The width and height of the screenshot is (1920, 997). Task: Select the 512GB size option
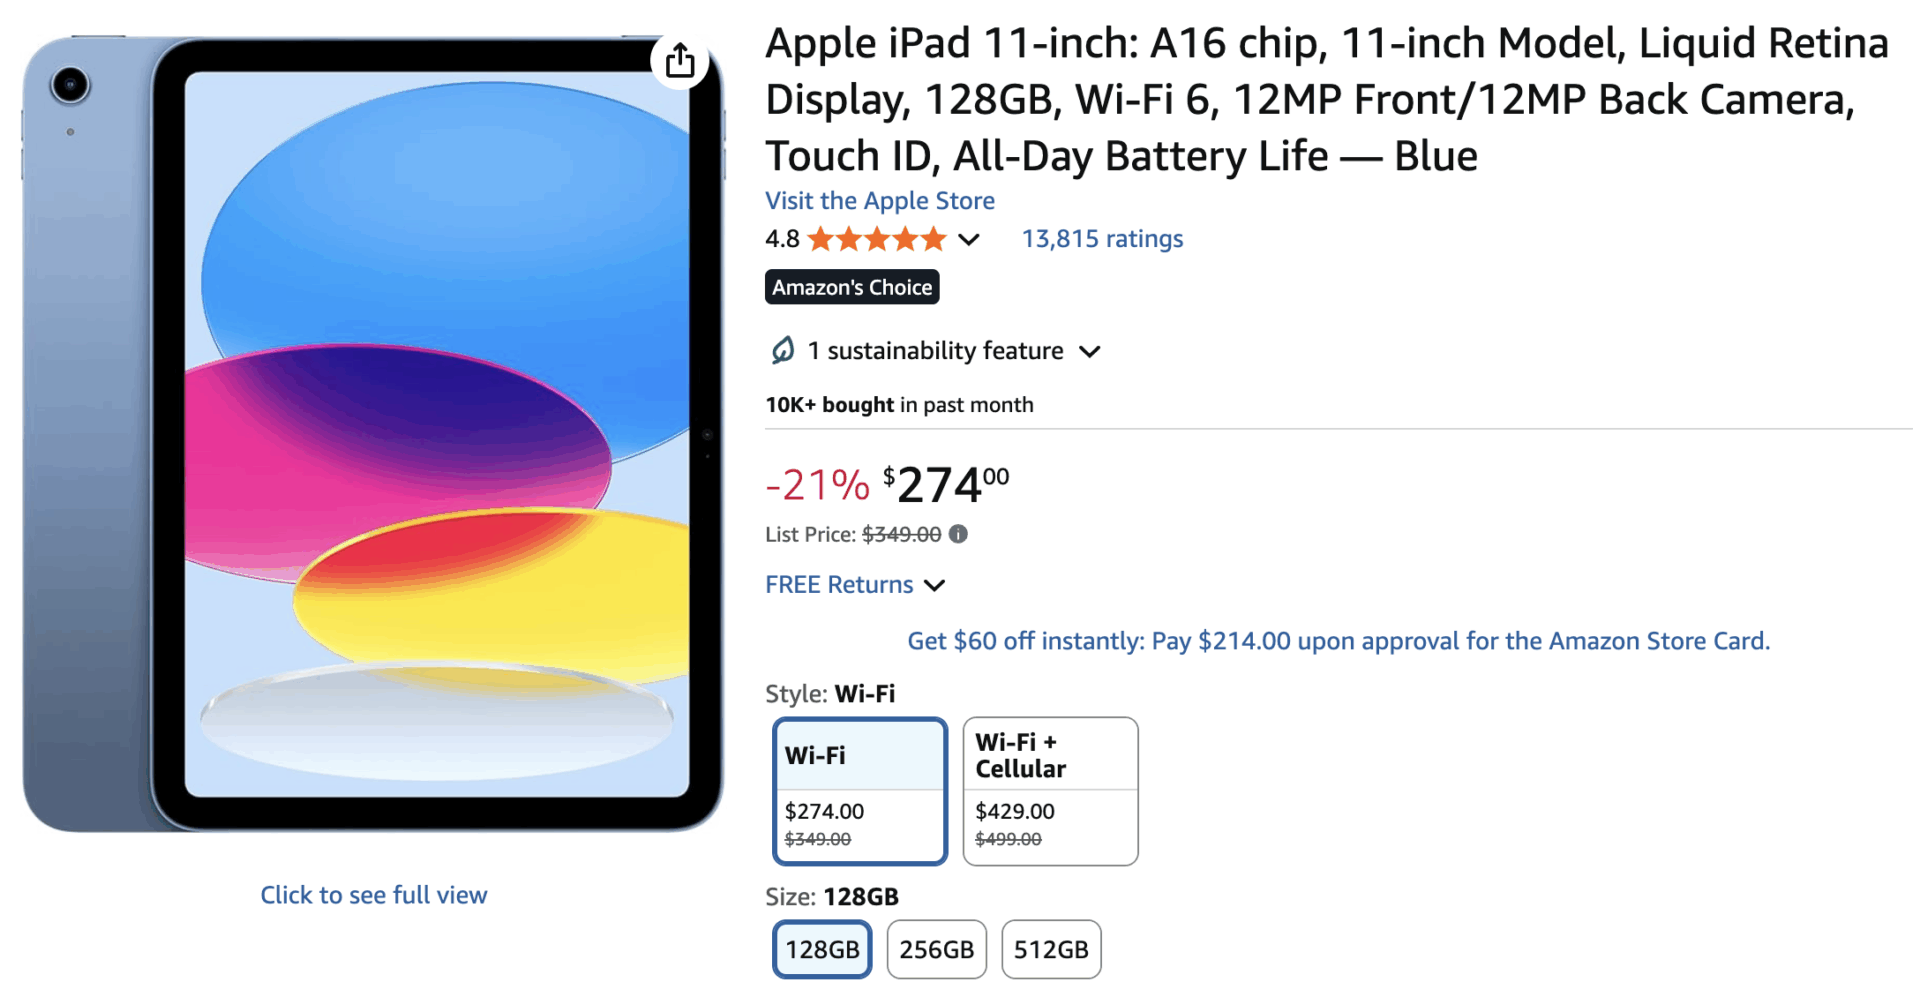click(1051, 949)
